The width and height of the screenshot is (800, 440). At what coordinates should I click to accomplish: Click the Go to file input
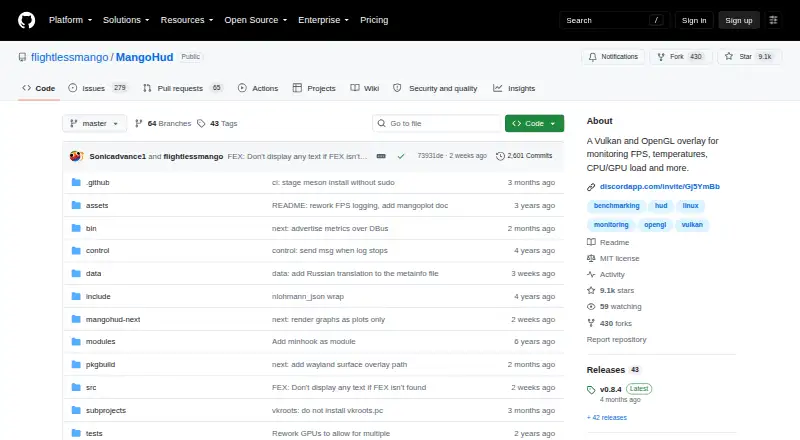(x=437, y=124)
